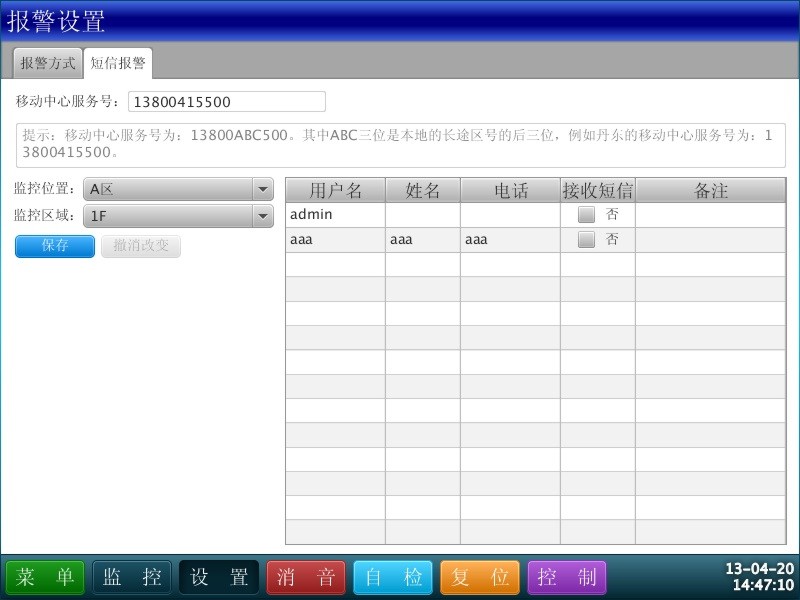Click the 移动中心服务号 input field
The height and width of the screenshot is (600, 800).
(x=227, y=102)
